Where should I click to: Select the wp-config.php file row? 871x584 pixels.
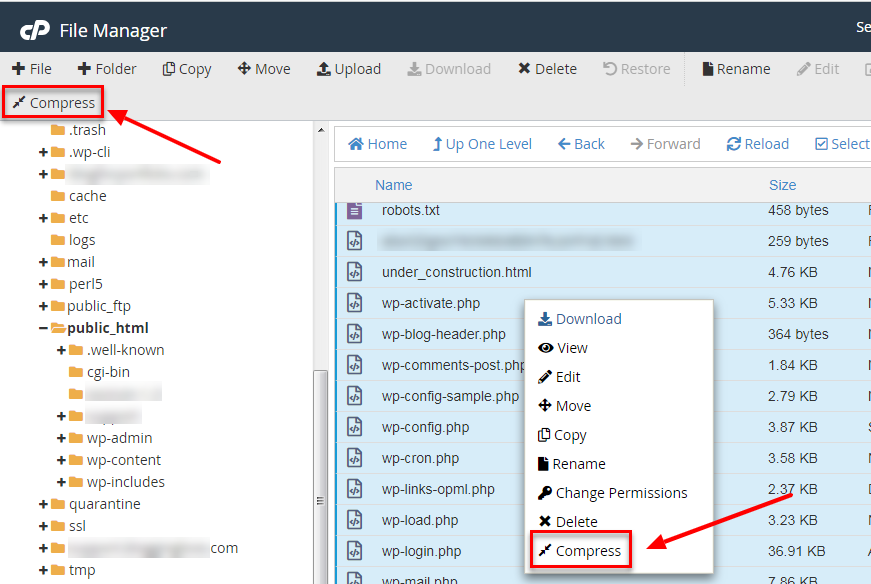pos(425,427)
